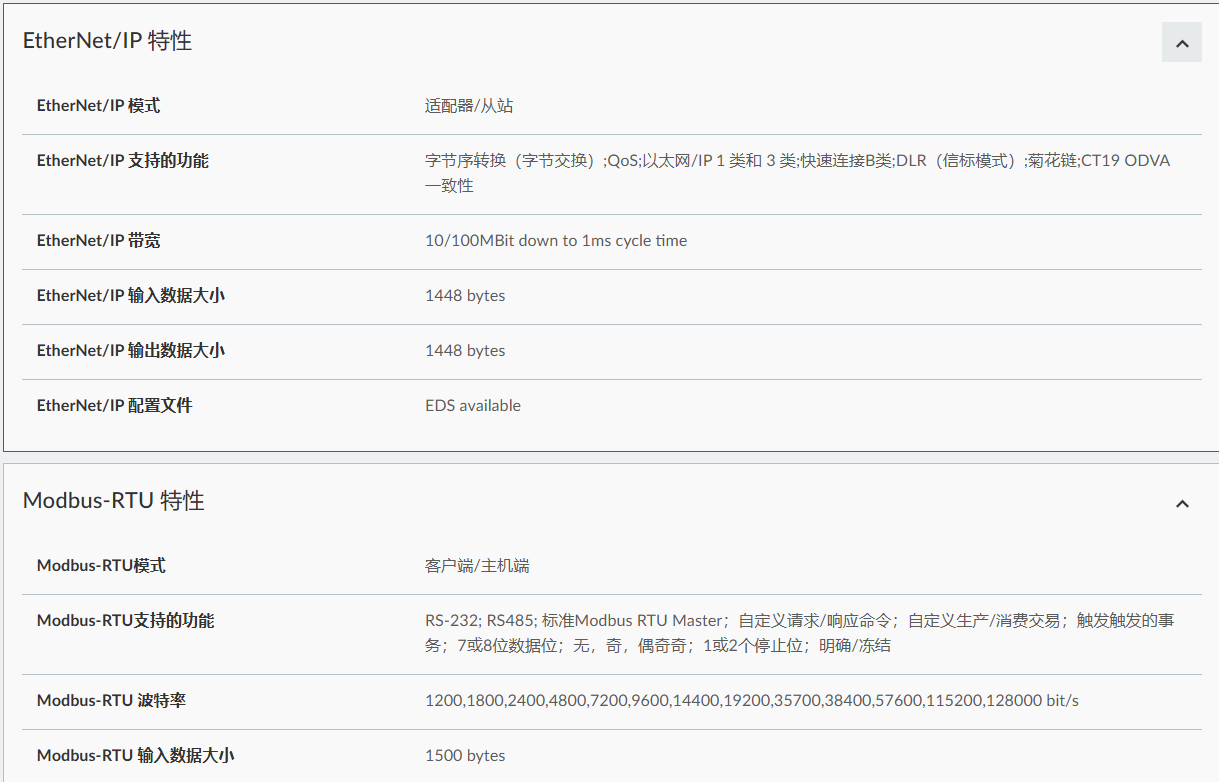
Task: Click the EtherNet/IP 特性 section heading
Action: point(107,41)
